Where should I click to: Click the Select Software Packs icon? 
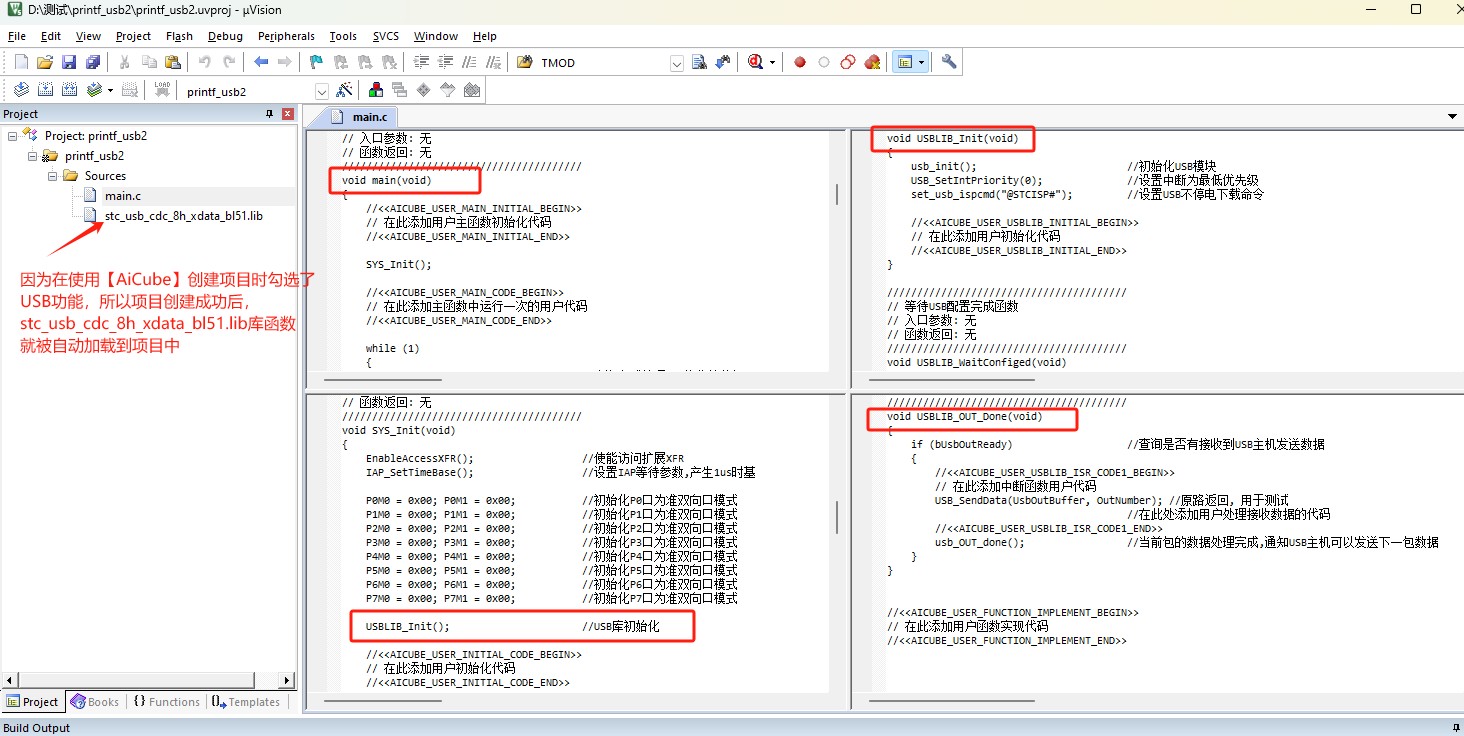pos(448,90)
